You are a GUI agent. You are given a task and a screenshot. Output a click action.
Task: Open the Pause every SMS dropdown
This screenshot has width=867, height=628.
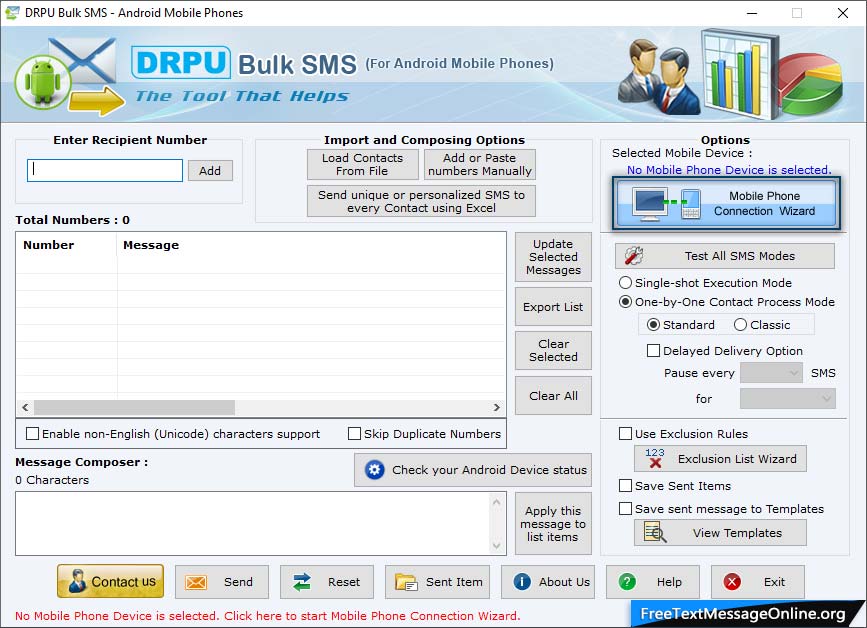pos(771,373)
